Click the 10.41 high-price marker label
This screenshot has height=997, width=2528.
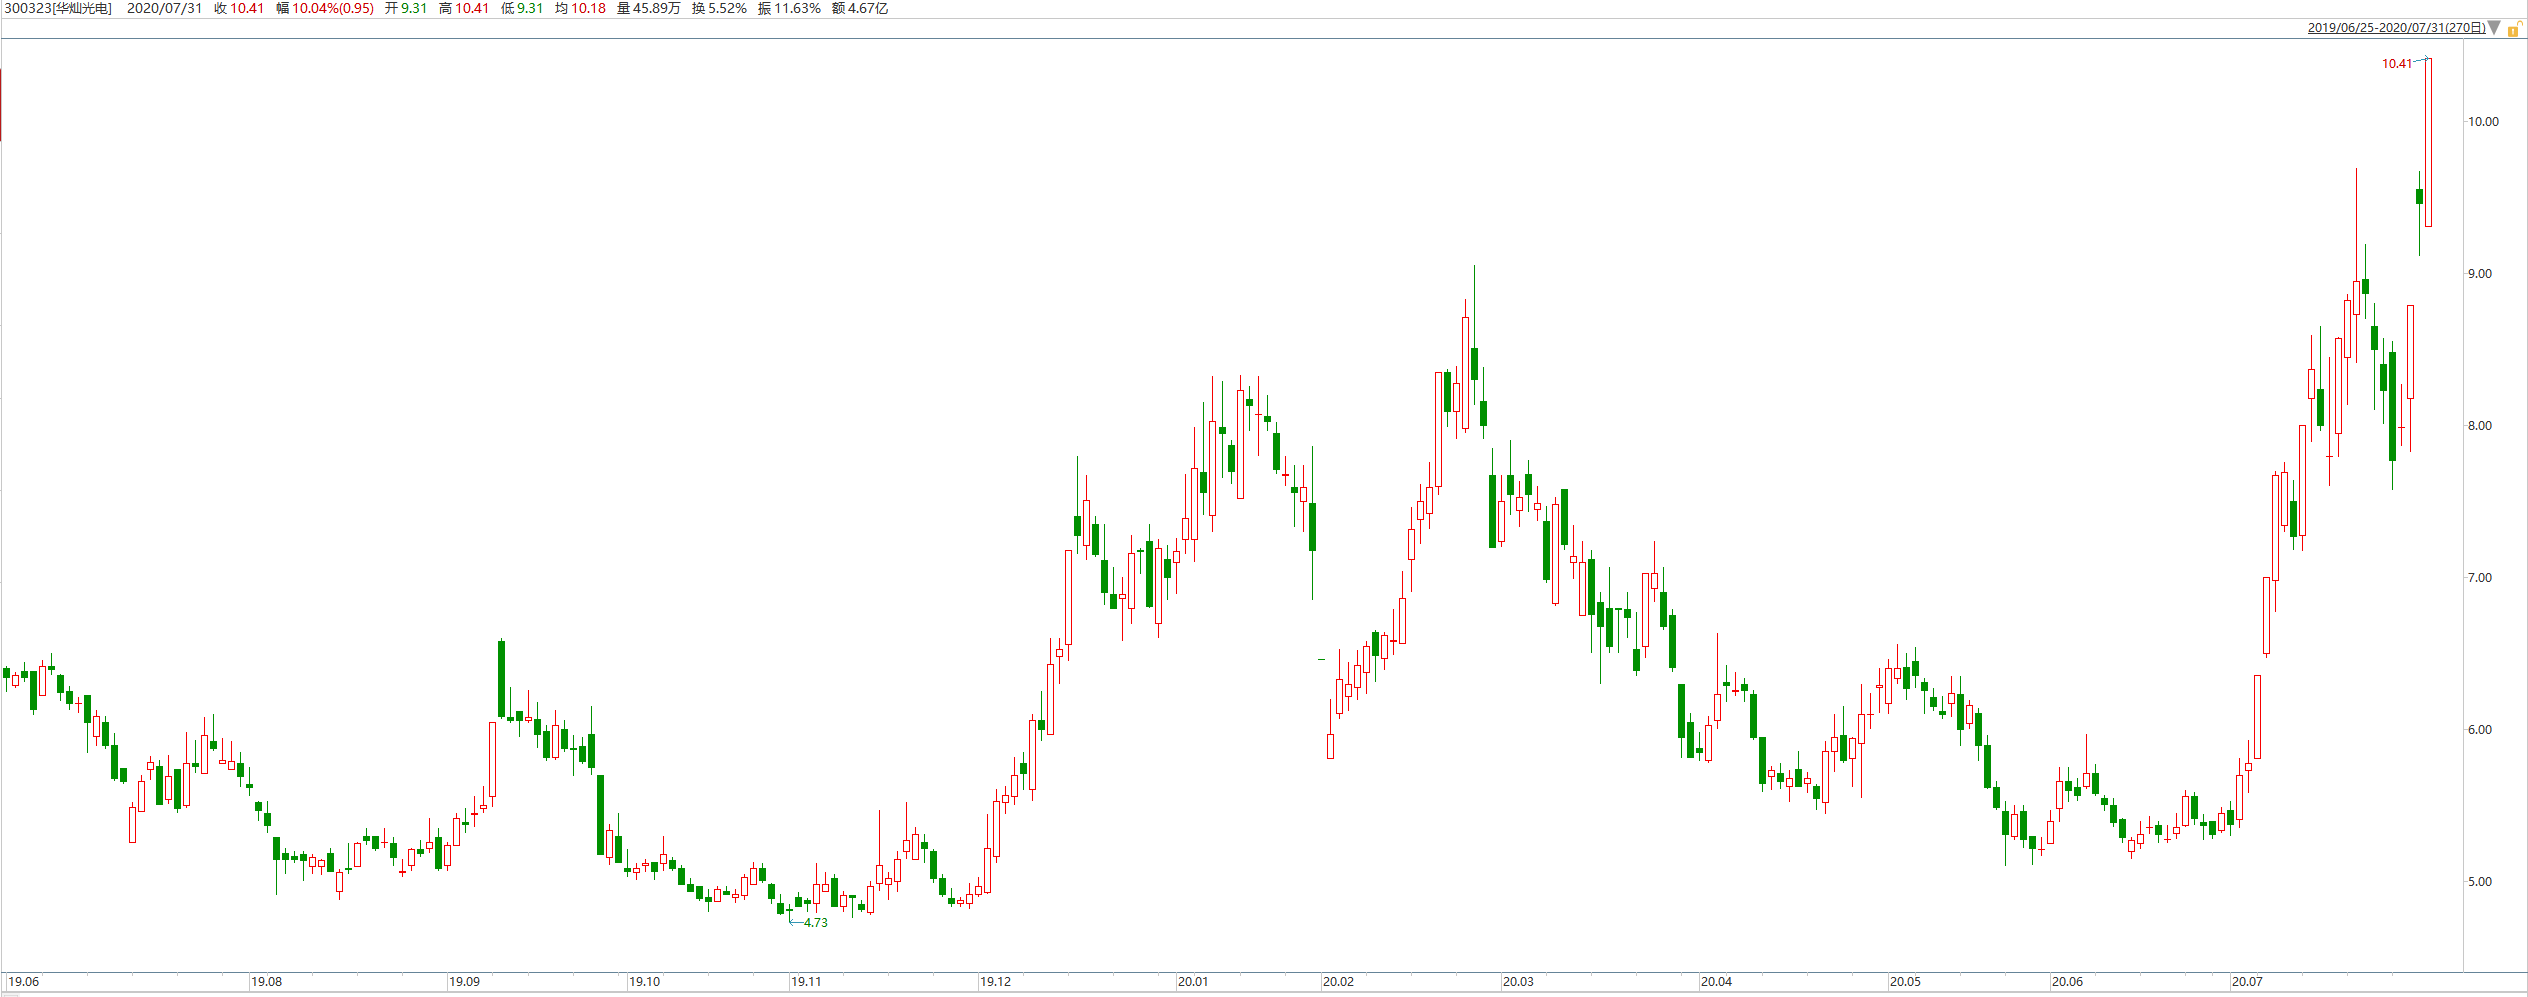[2396, 64]
